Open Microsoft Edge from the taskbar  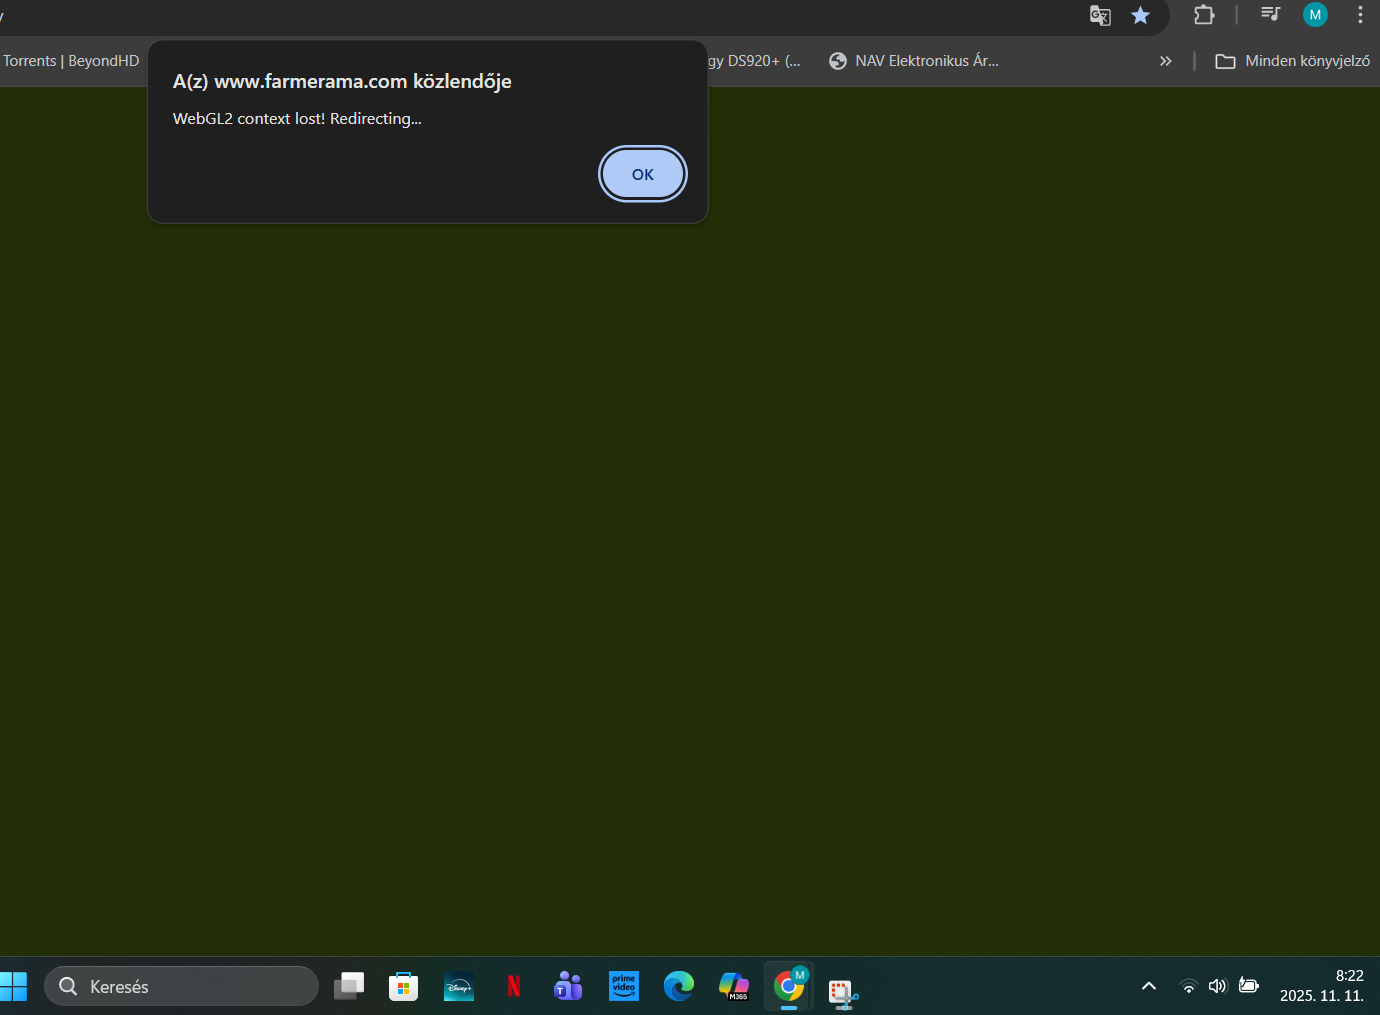point(679,987)
